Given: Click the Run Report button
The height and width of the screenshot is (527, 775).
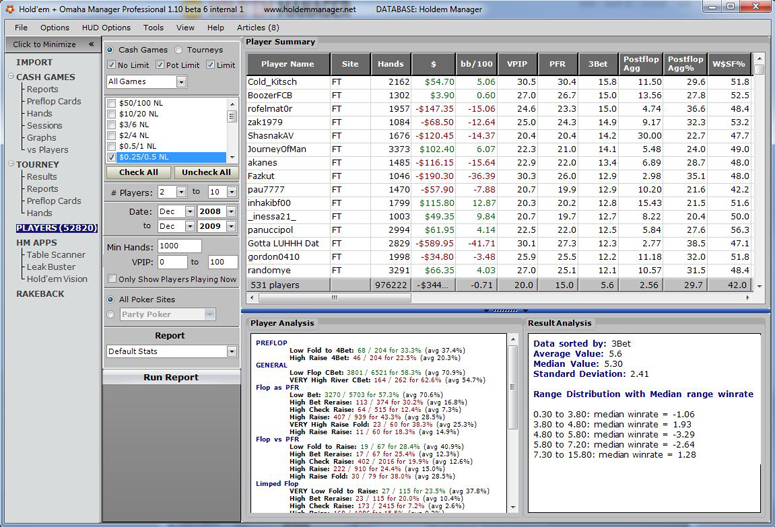Looking at the screenshot, I should pyautogui.click(x=171, y=377).
